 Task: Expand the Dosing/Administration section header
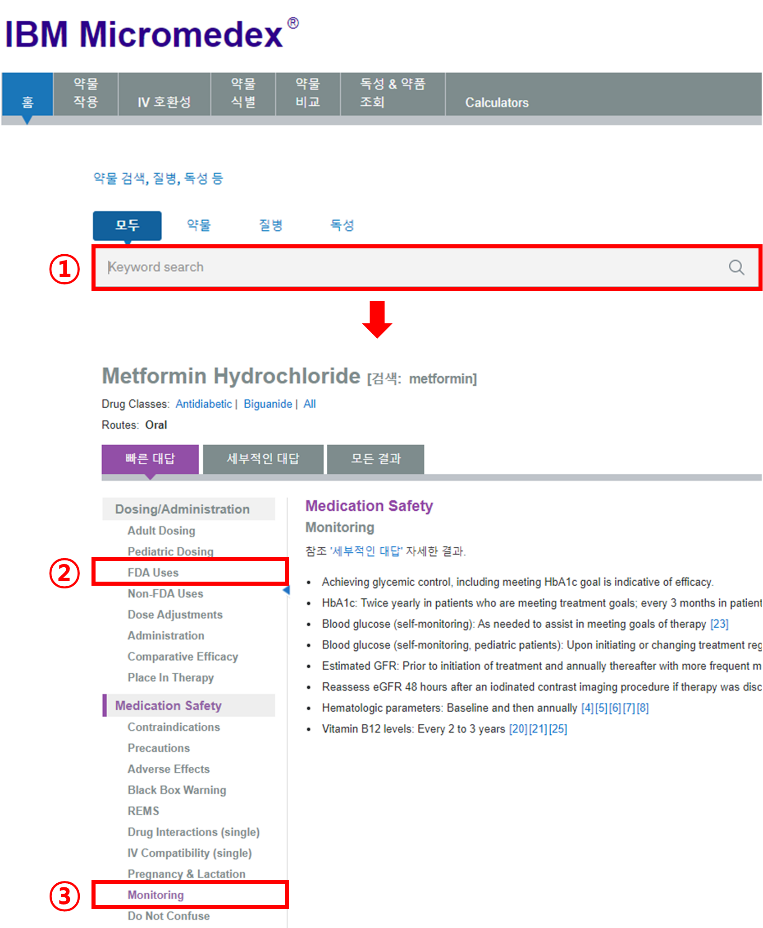pyautogui.click(x=182, y=509)
